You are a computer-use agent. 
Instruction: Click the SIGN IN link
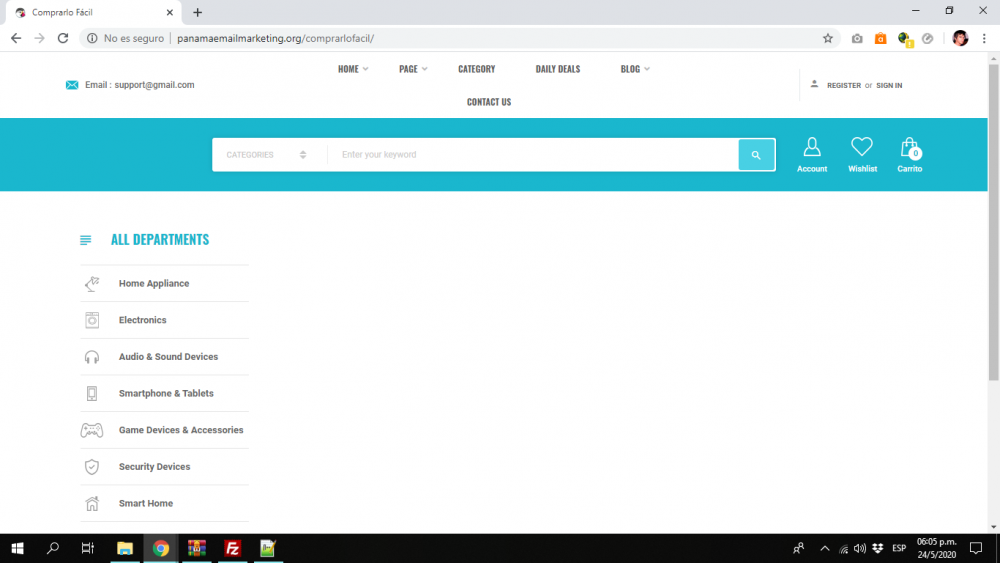889,85
